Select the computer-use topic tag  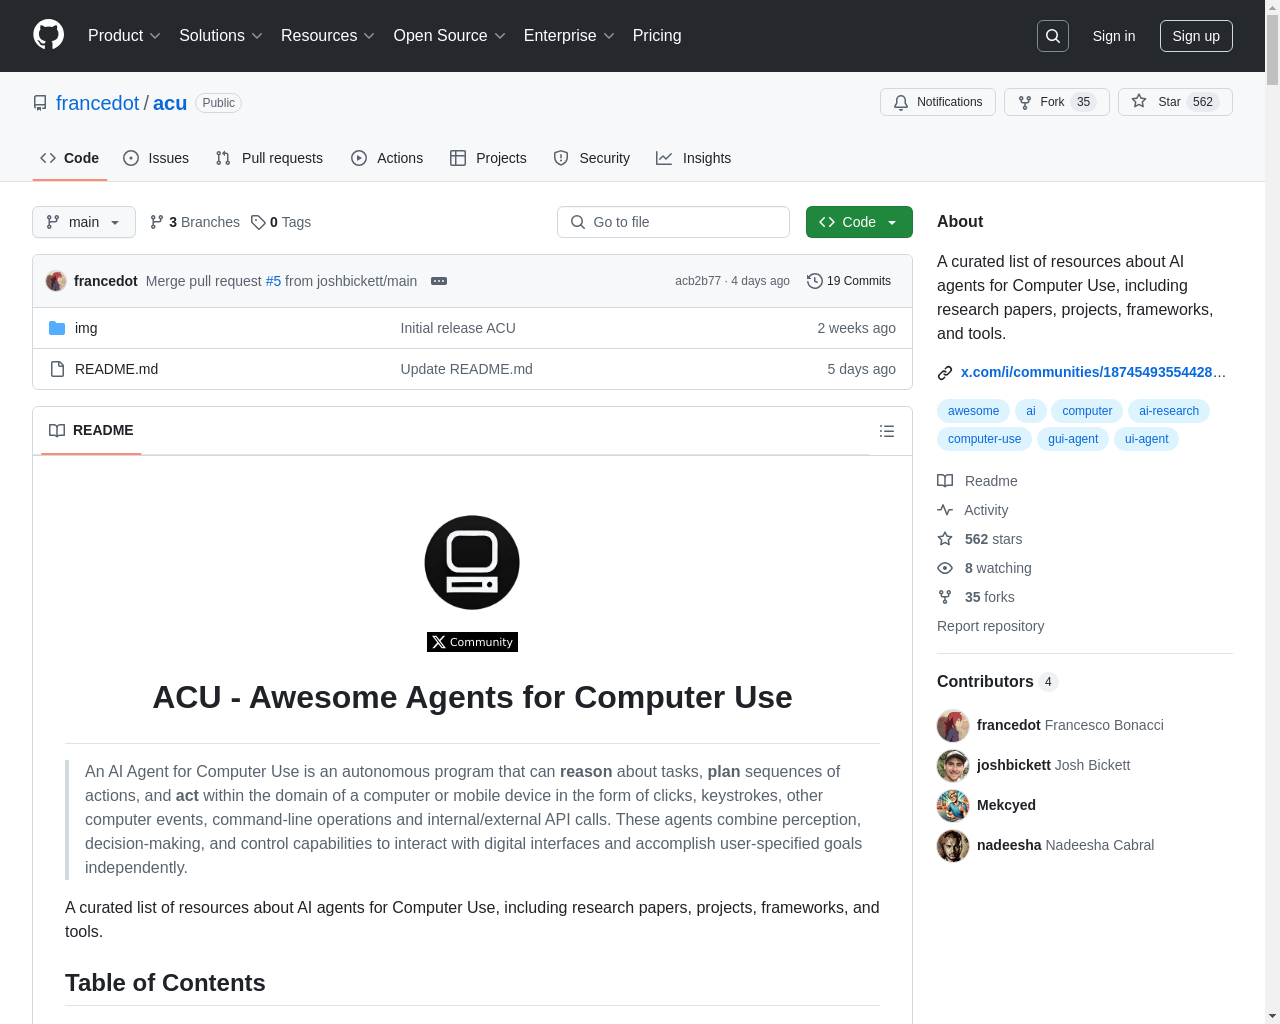pos(985,439)
